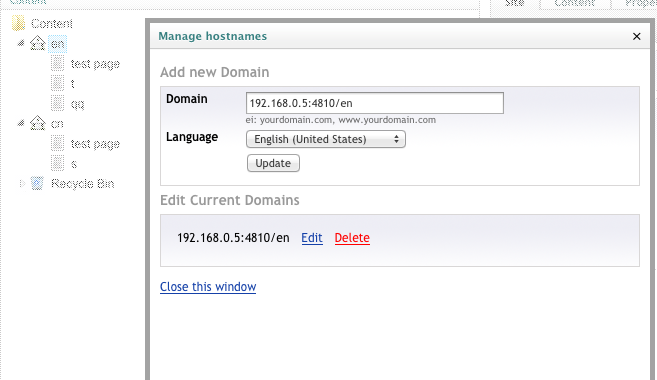Click page icon of test page under cn

(x=57, y=143)
